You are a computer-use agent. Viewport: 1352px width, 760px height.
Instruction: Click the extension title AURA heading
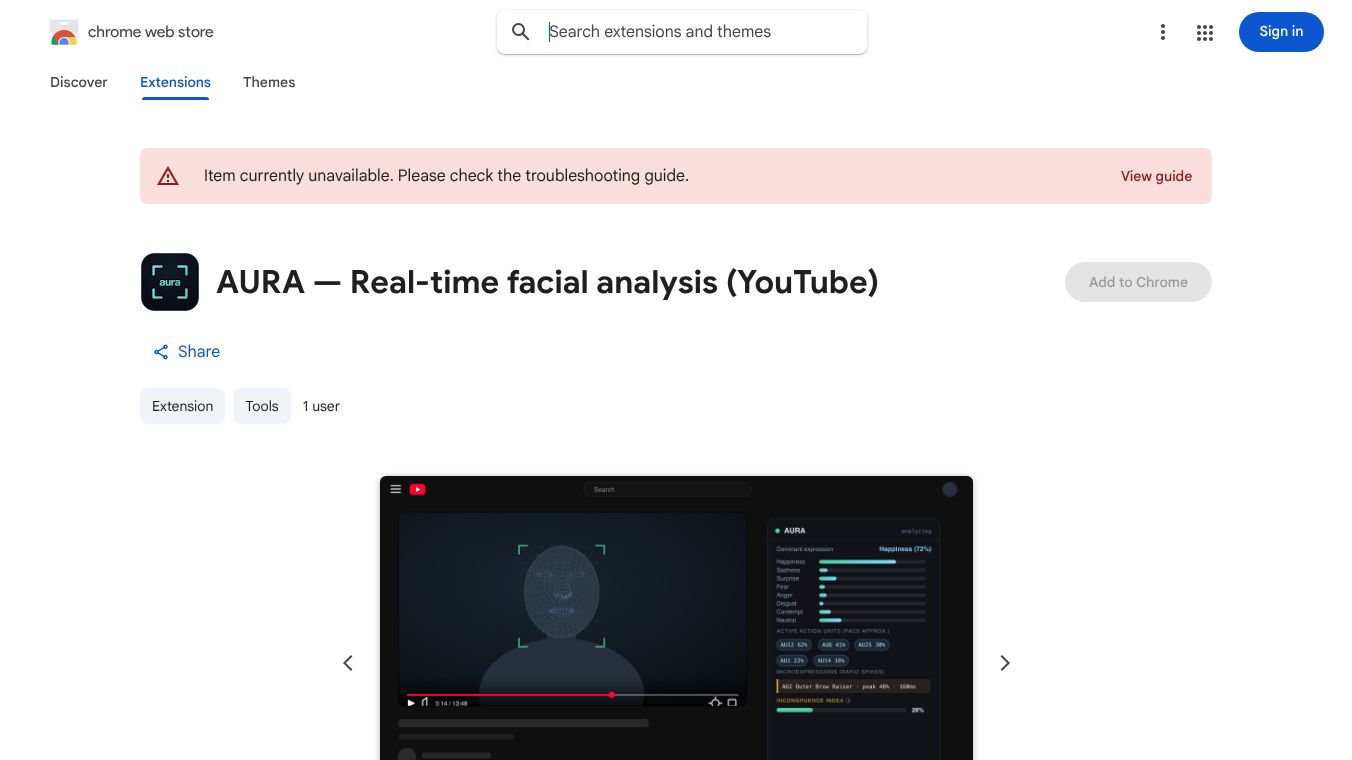coord(547,282)
